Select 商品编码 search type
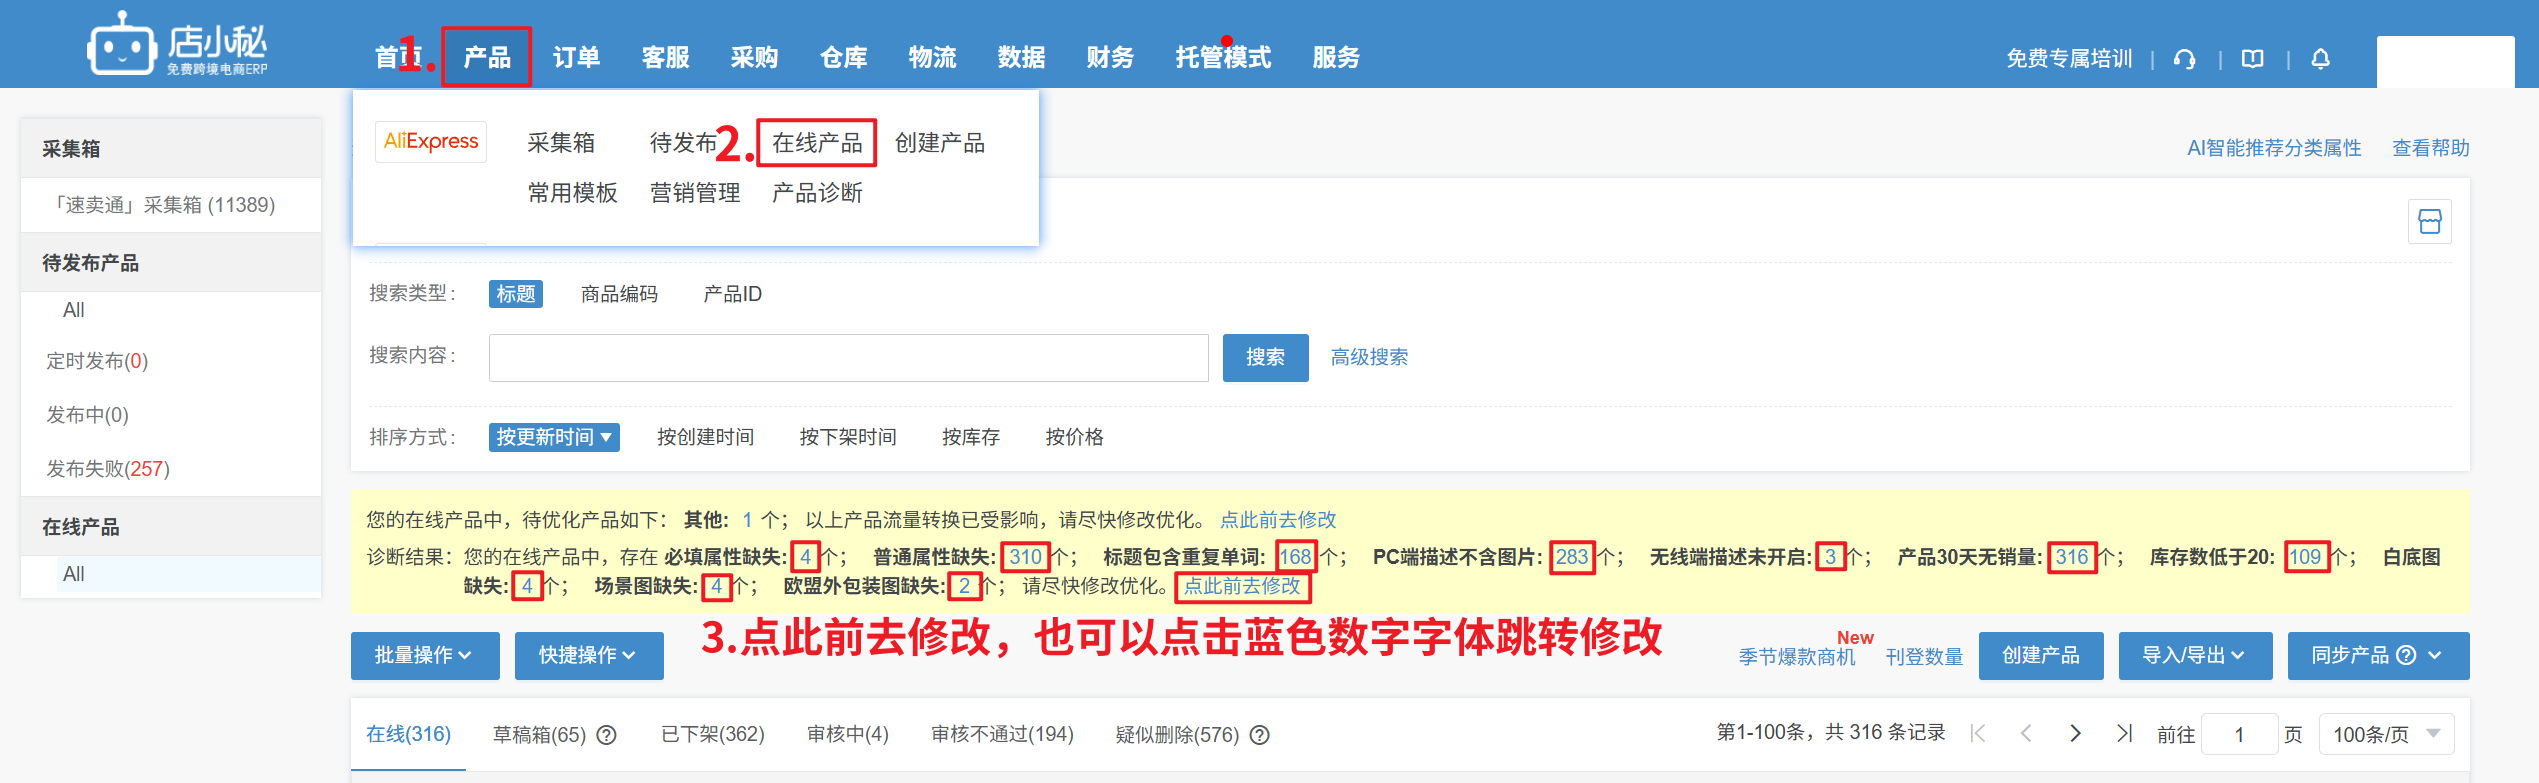 point(619,294)
